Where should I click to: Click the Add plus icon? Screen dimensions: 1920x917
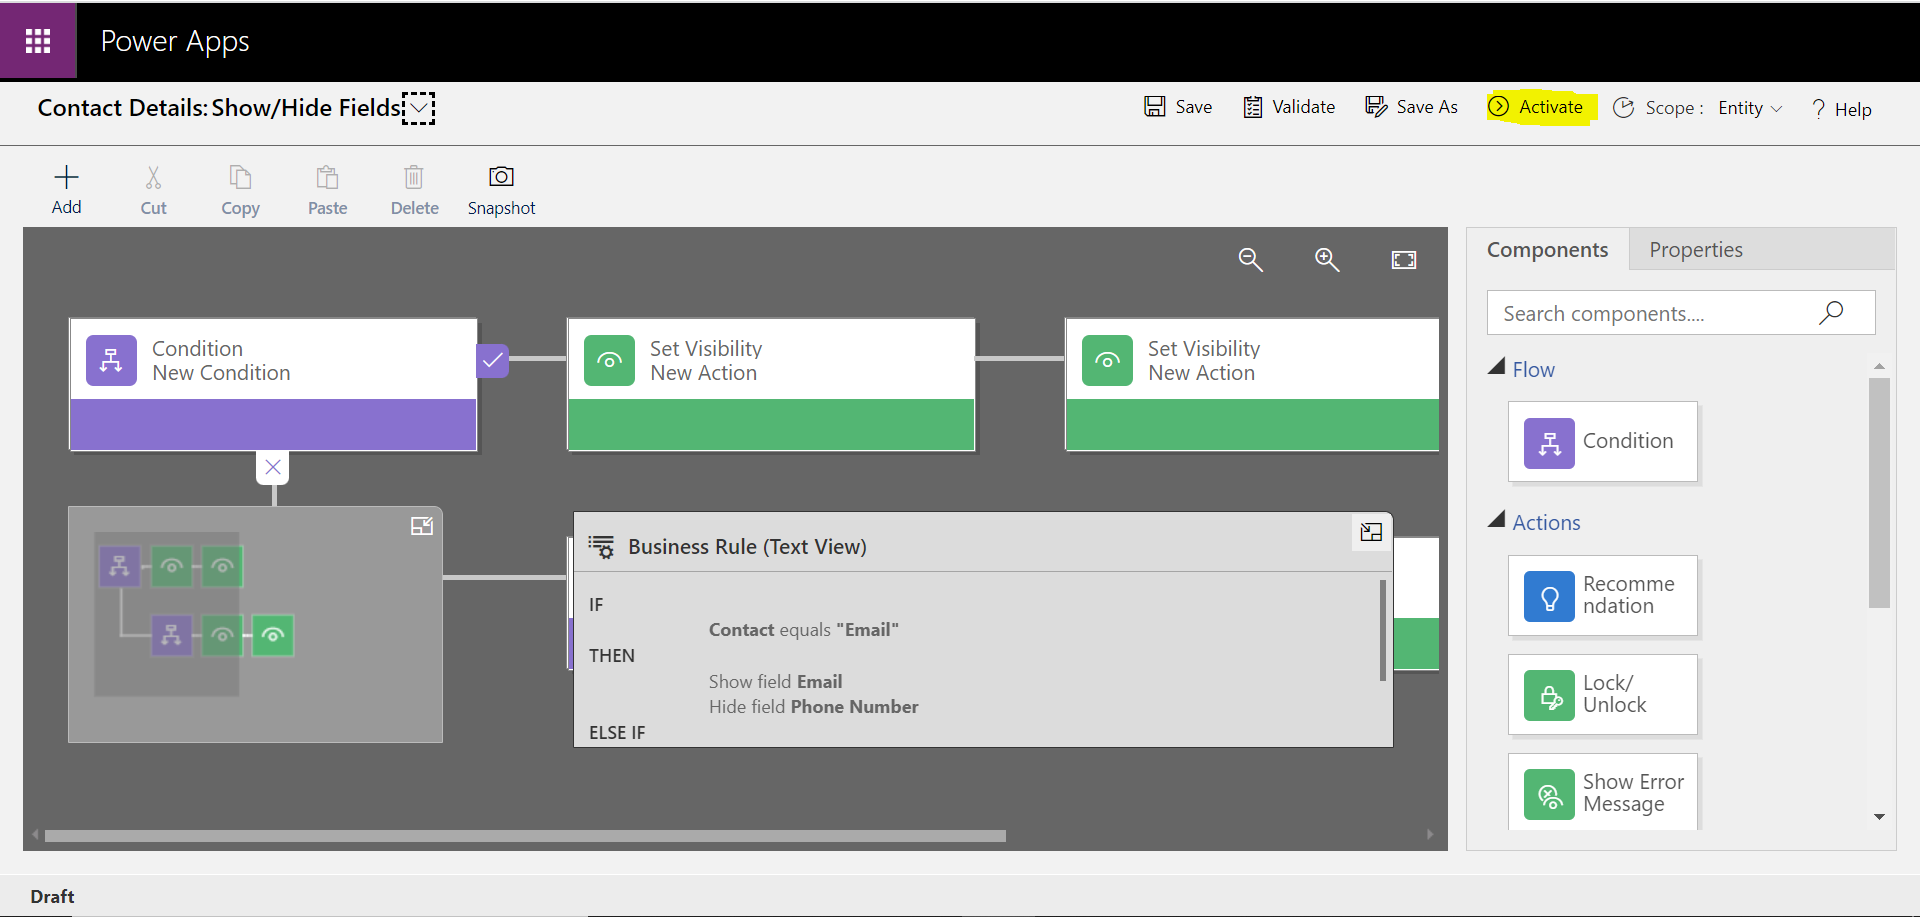pyautogui.click(x=66, y=178)
